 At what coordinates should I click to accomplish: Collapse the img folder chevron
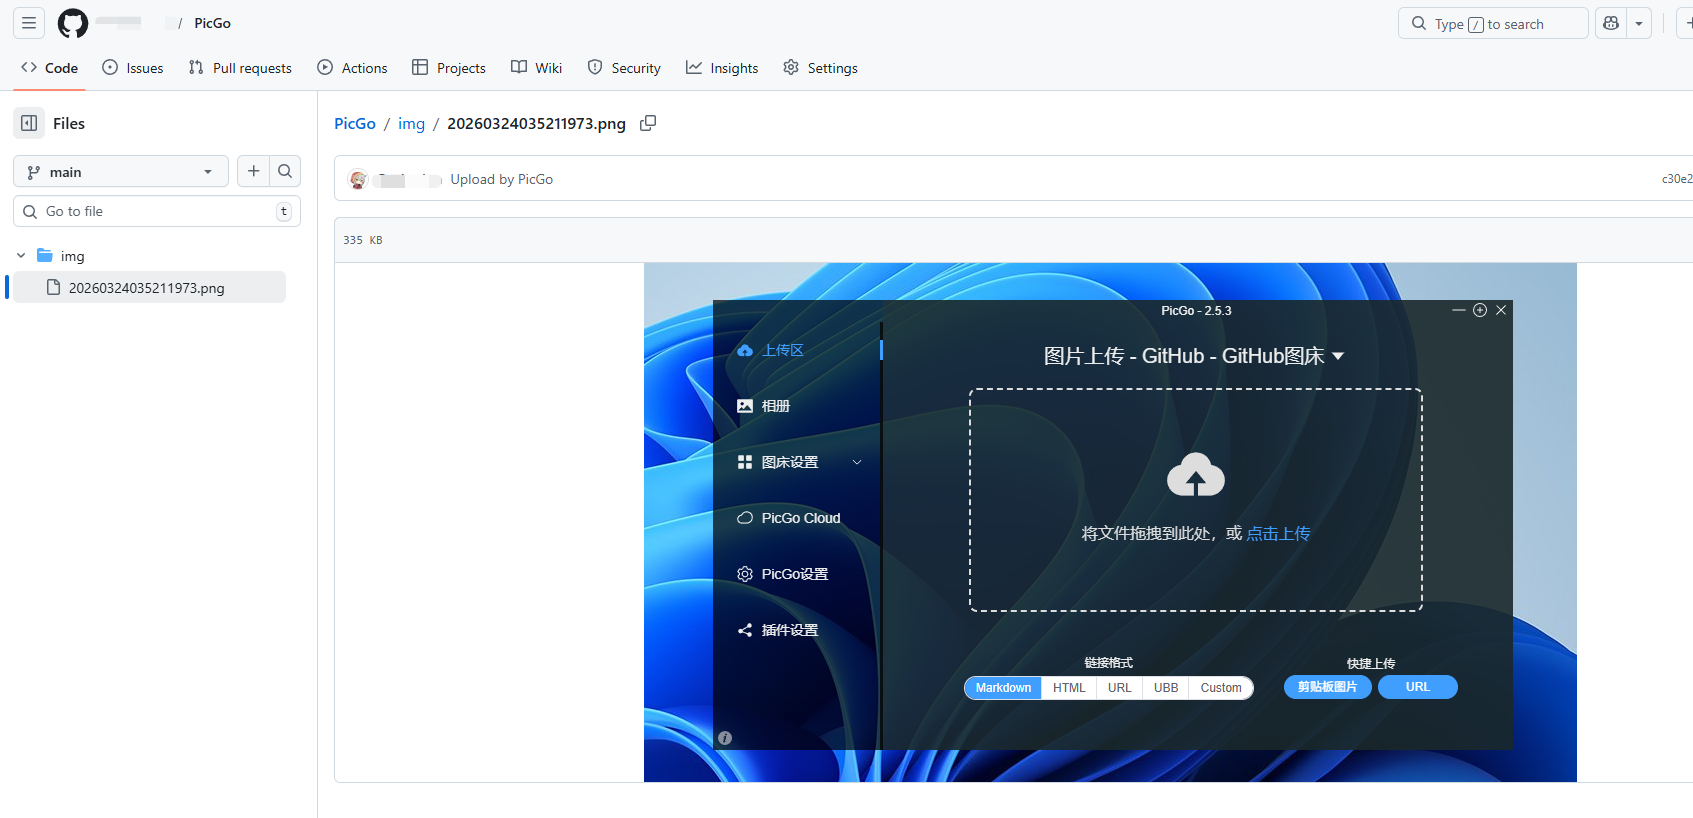[x=21, y=256]
